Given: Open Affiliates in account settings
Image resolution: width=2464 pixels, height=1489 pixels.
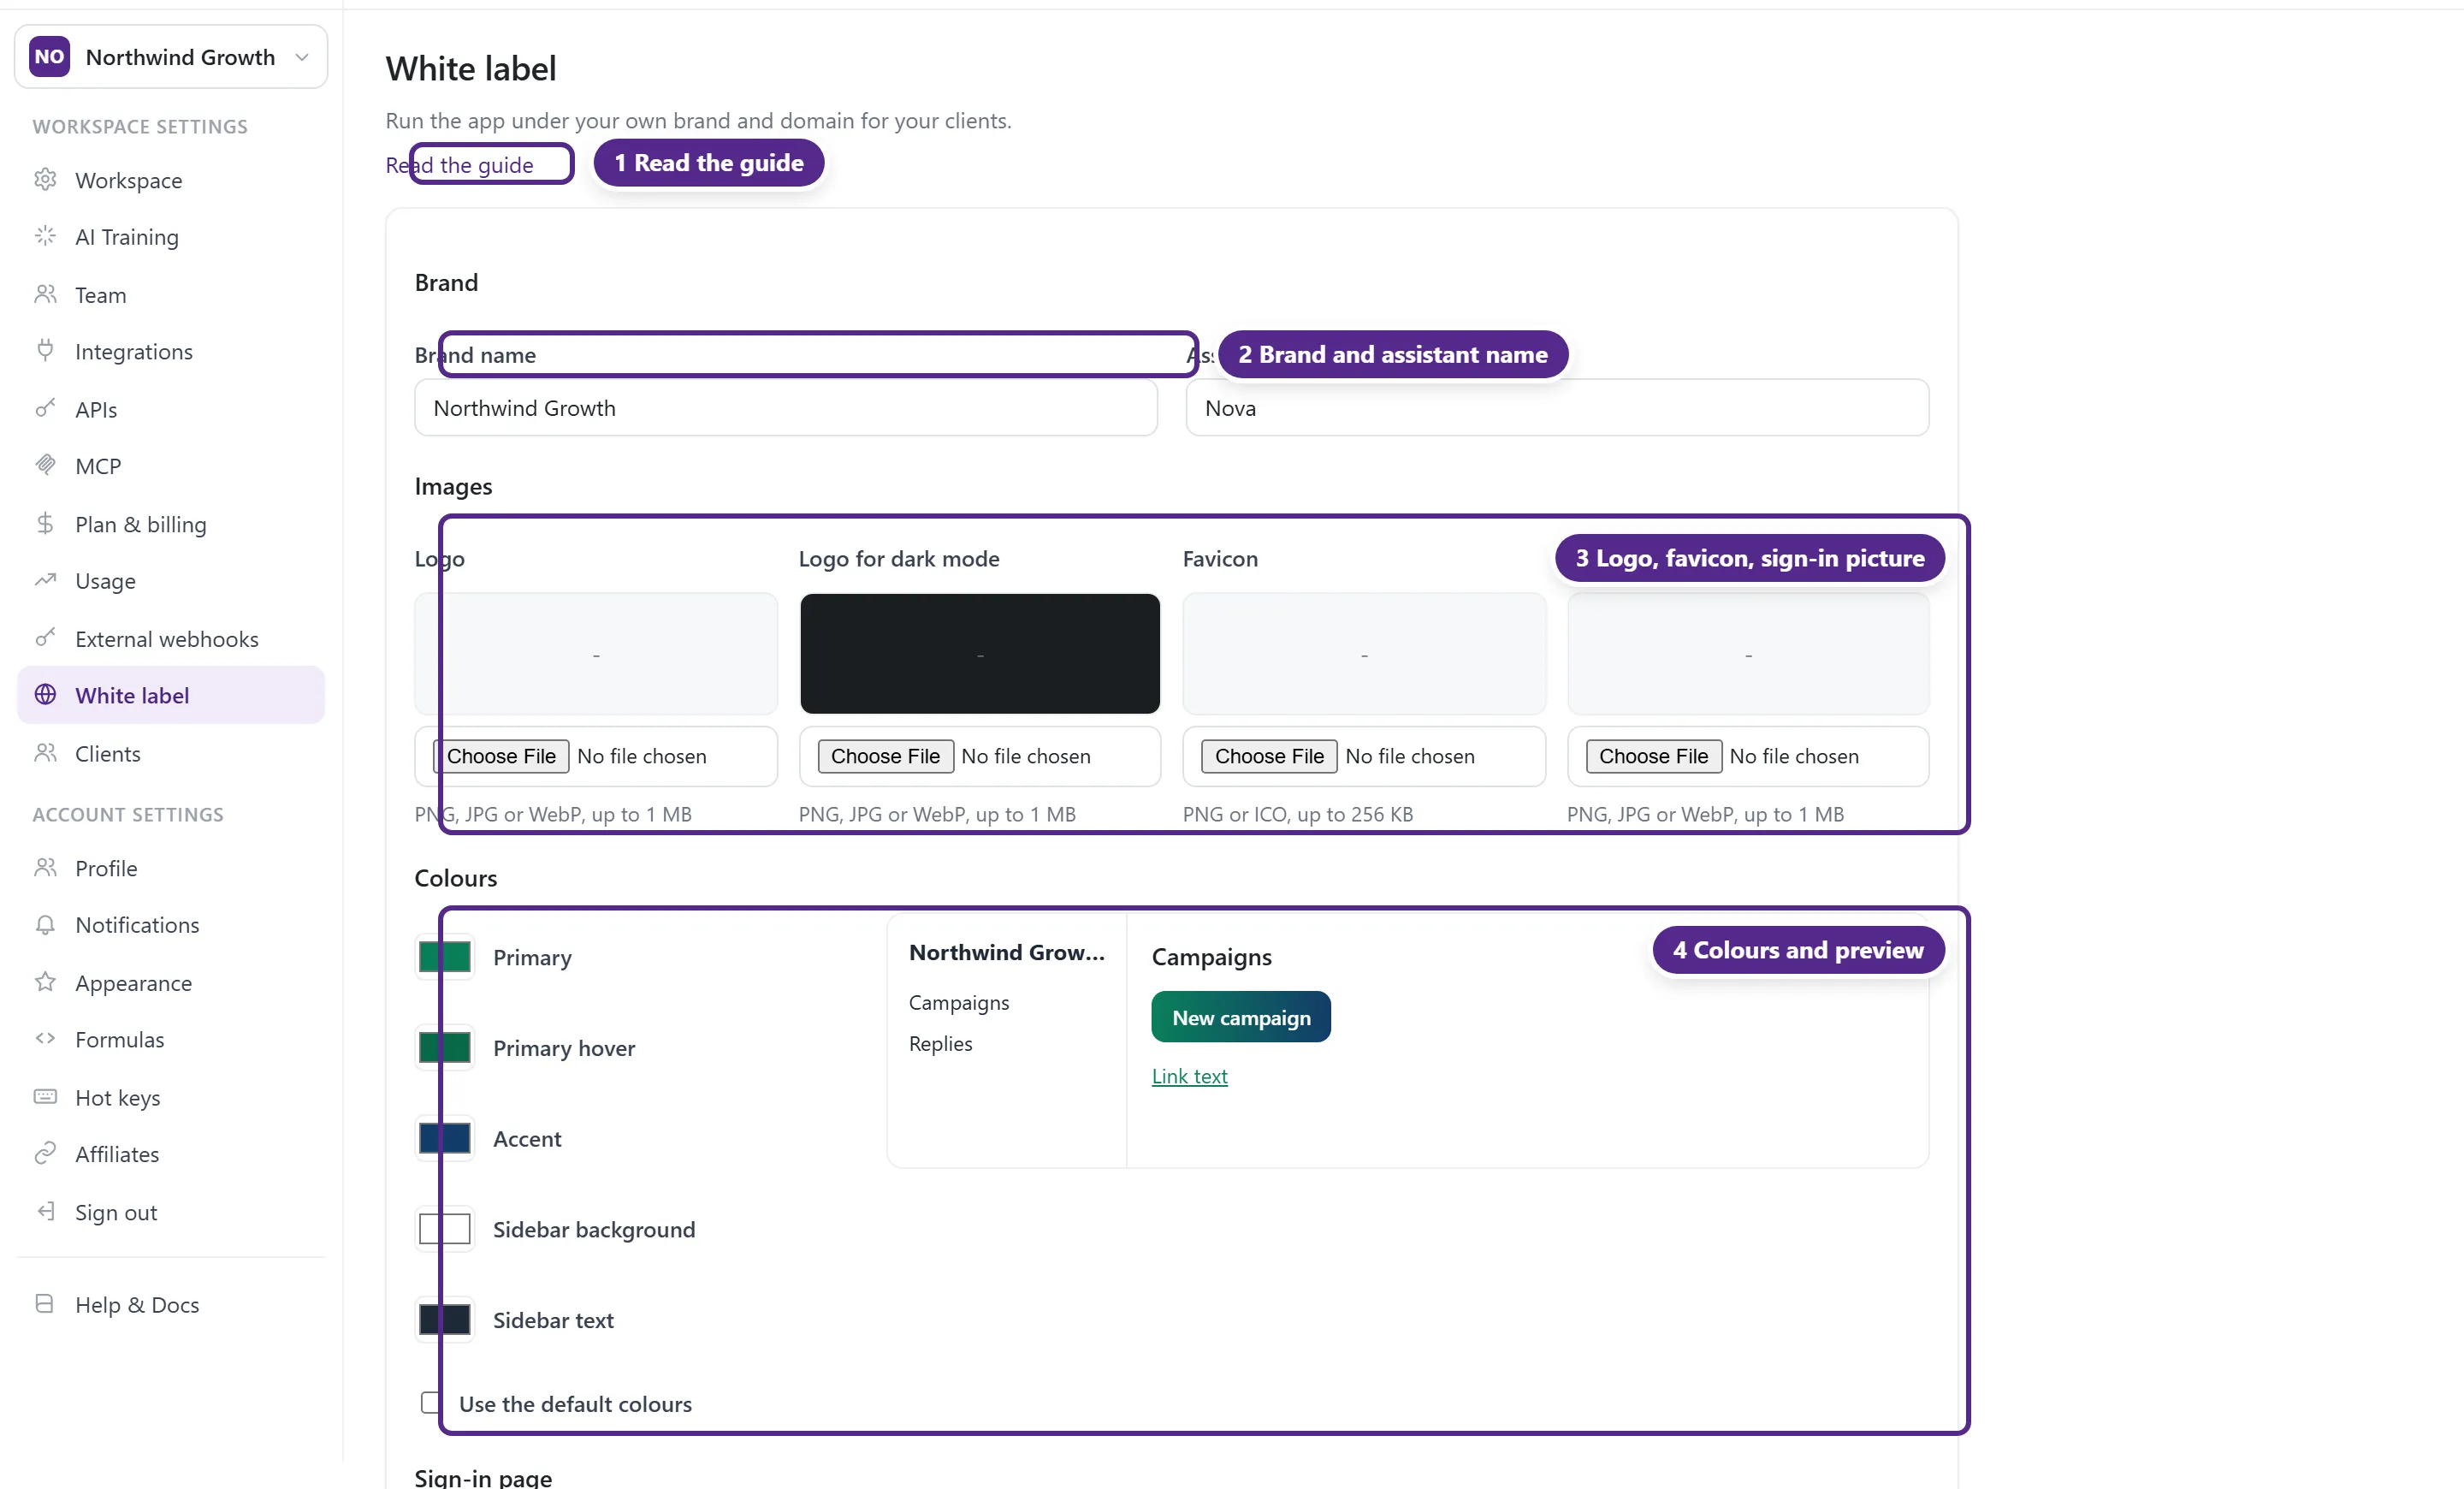Looking at the screenshot, I should coord(171,1154).
